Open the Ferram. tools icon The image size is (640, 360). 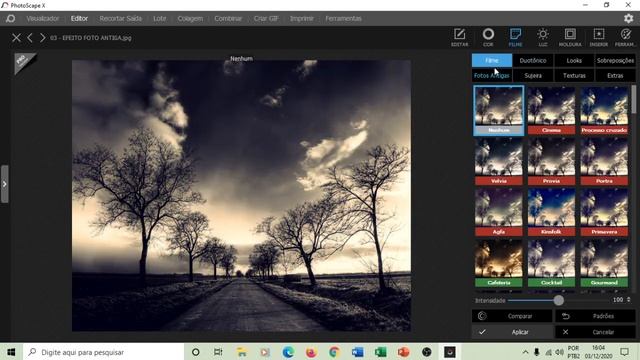click(625, 37)
